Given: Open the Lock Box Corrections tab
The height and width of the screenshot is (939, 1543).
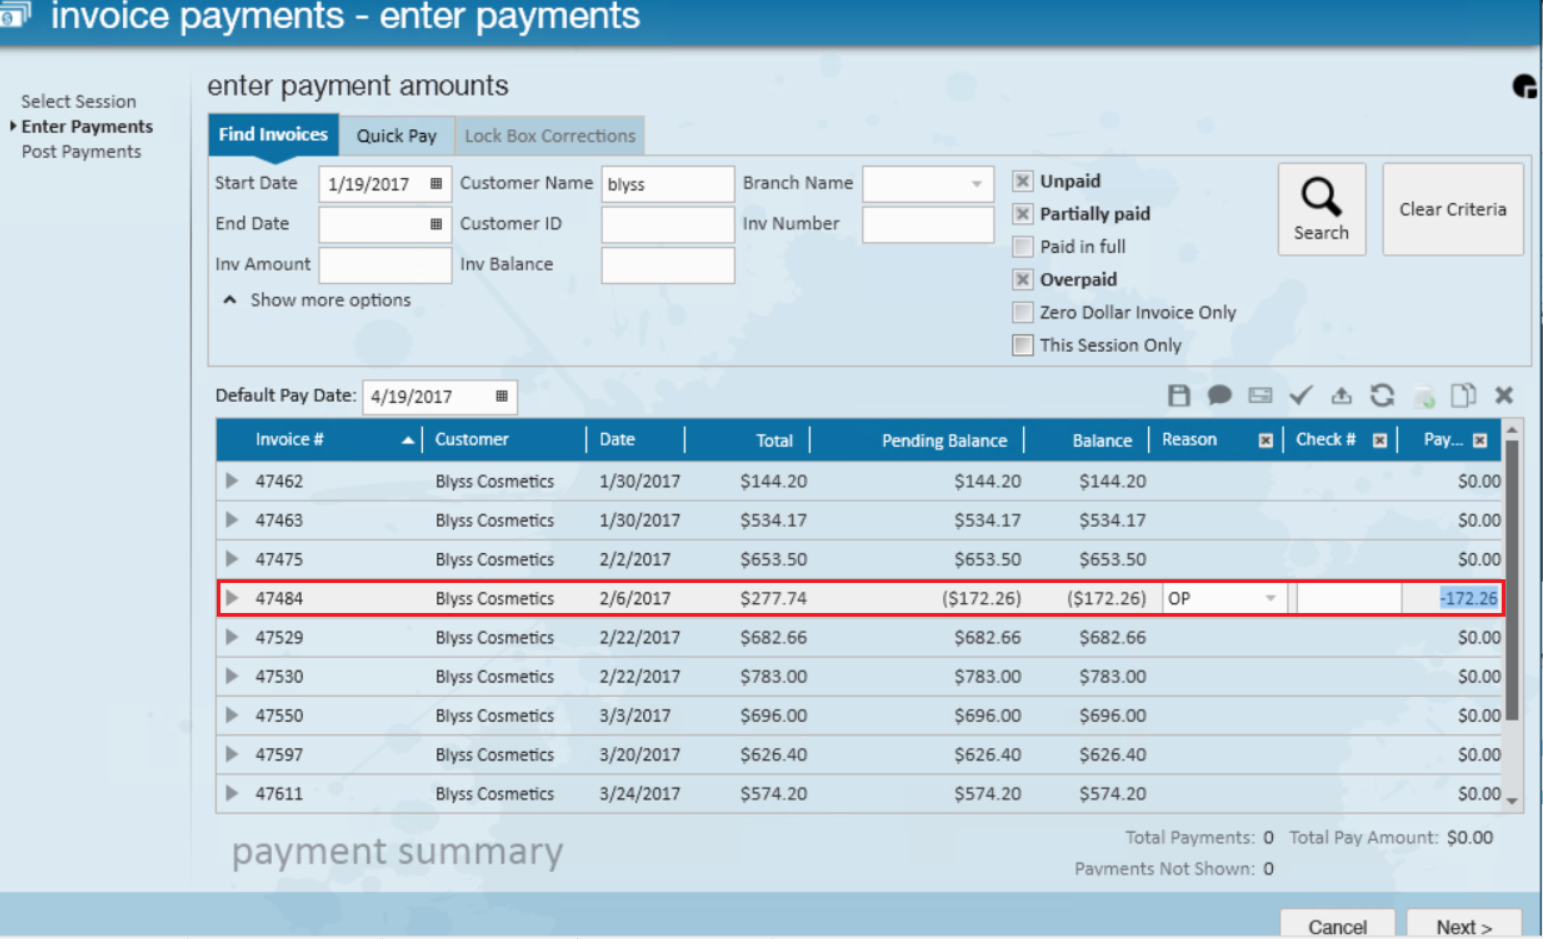Looking at the screenshot, I should point(550,136).
